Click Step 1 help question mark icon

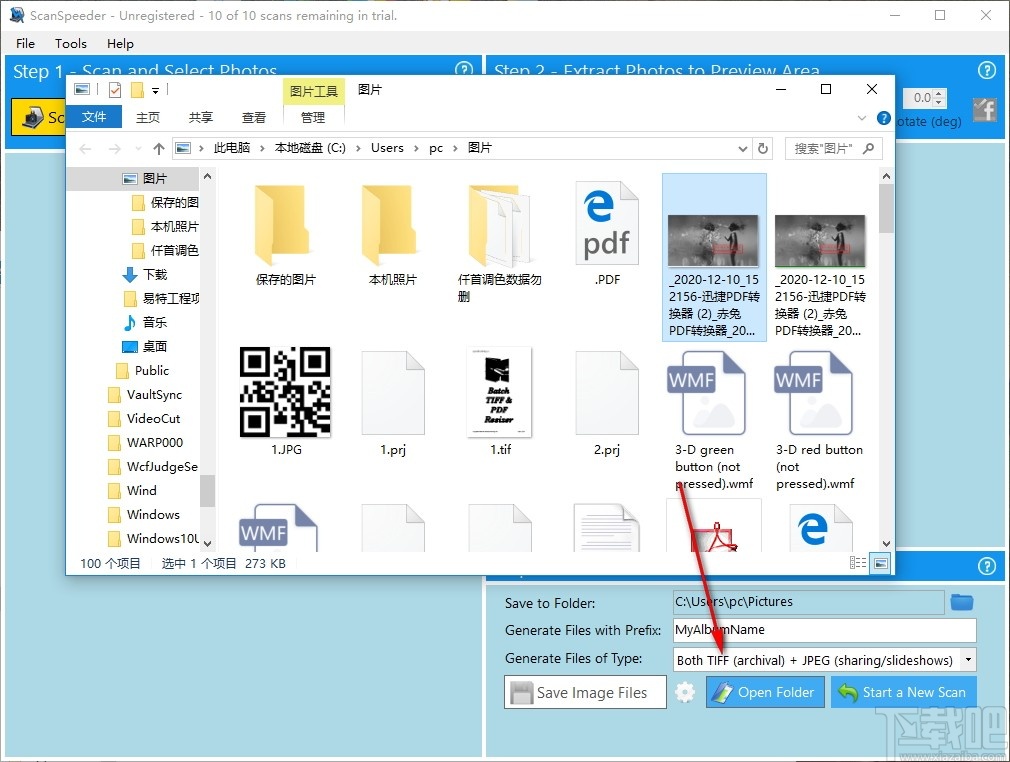[464, 69]
